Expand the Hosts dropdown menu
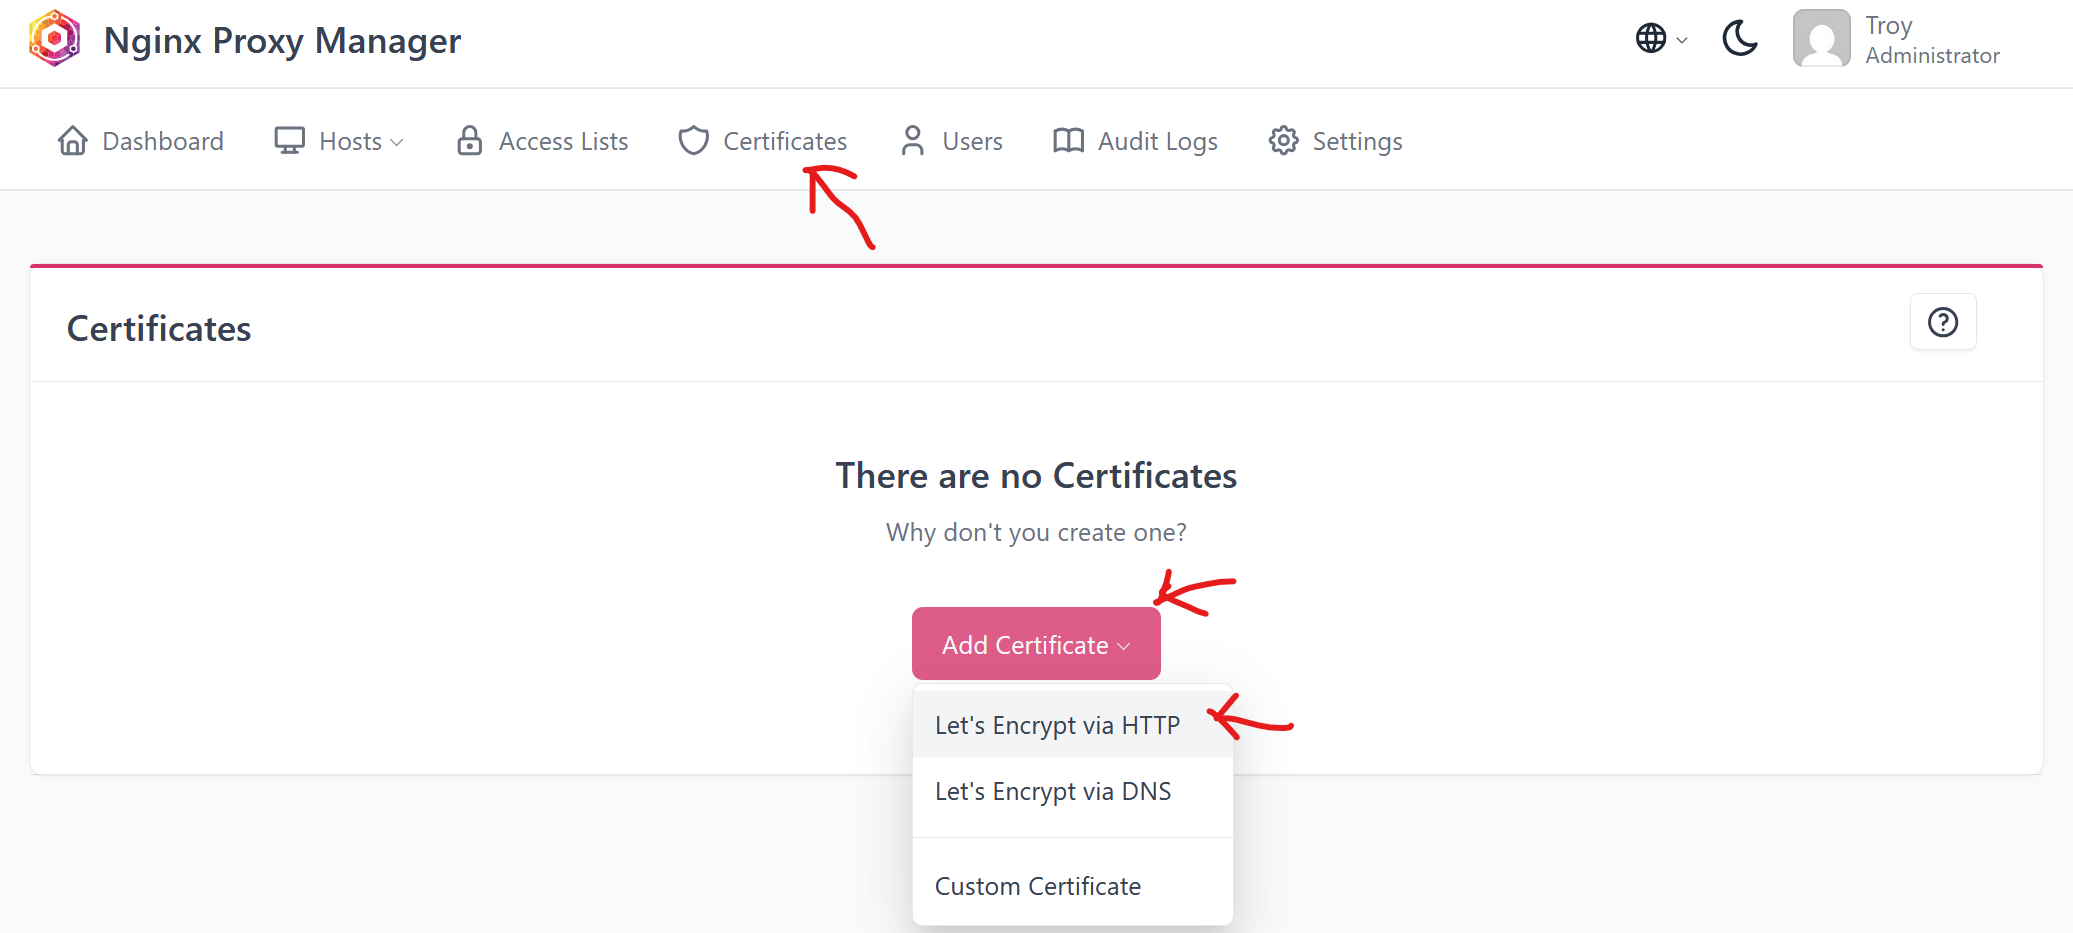 point(339,141)
